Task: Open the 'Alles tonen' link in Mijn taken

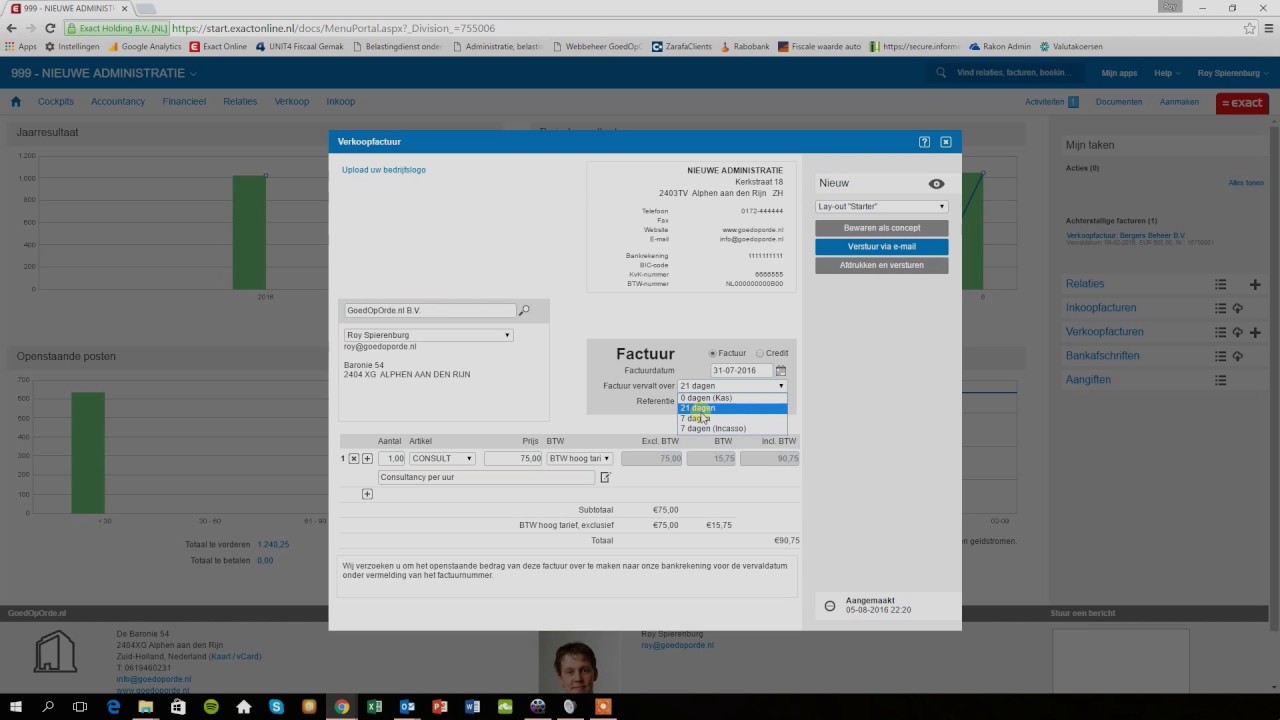Action: click(1246, 184)
